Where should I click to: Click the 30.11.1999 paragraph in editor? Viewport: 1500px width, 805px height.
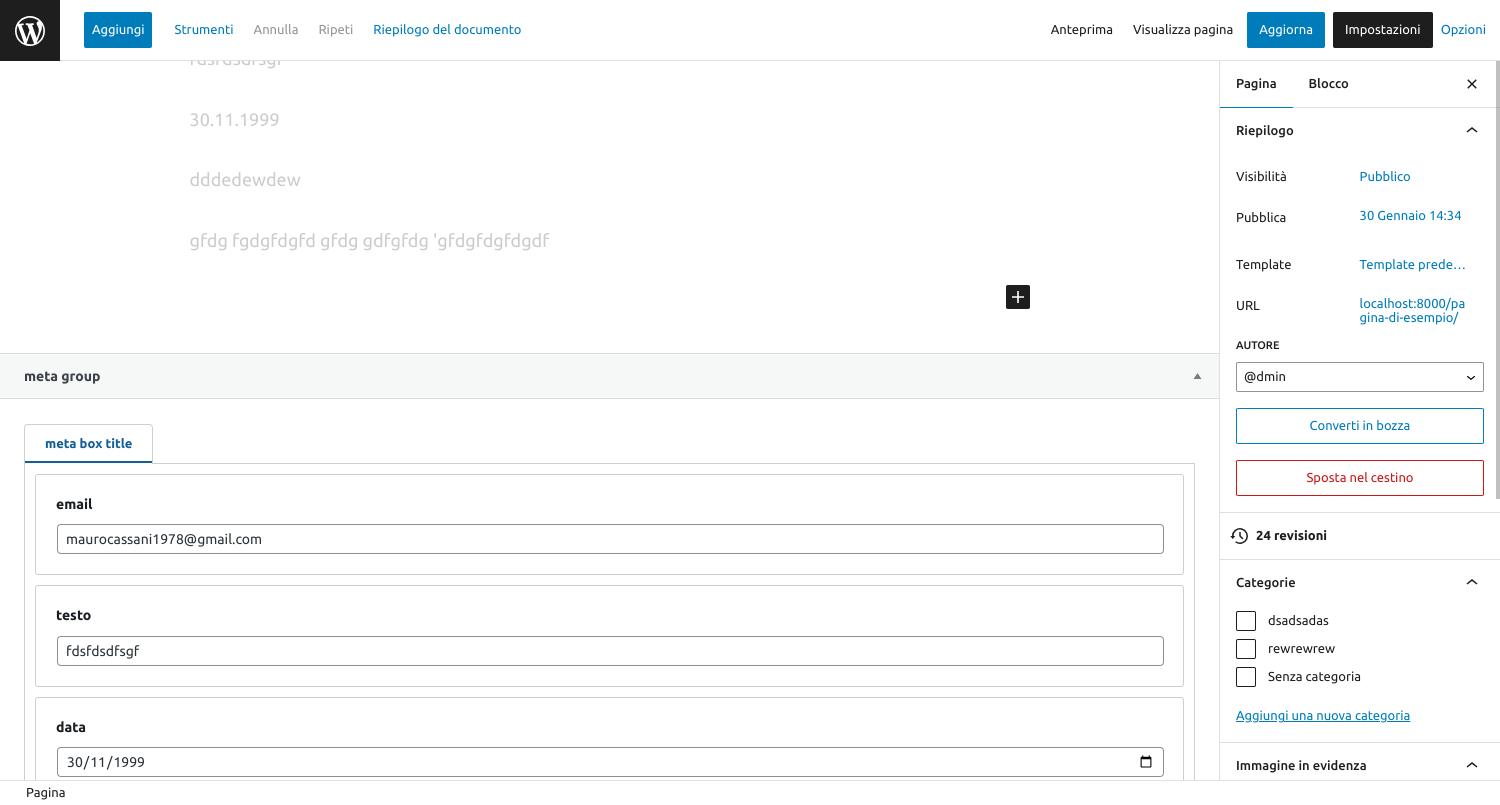(x=235, y=120)
